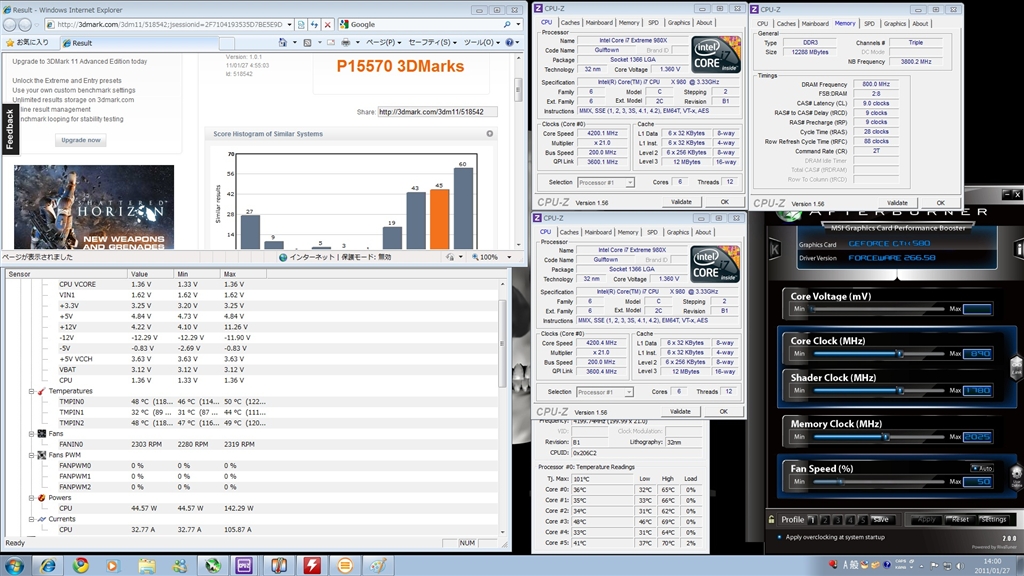Toggle Apply overclocking at system startup
This screenshot has height=576, width=1024.
click(778, 537)
